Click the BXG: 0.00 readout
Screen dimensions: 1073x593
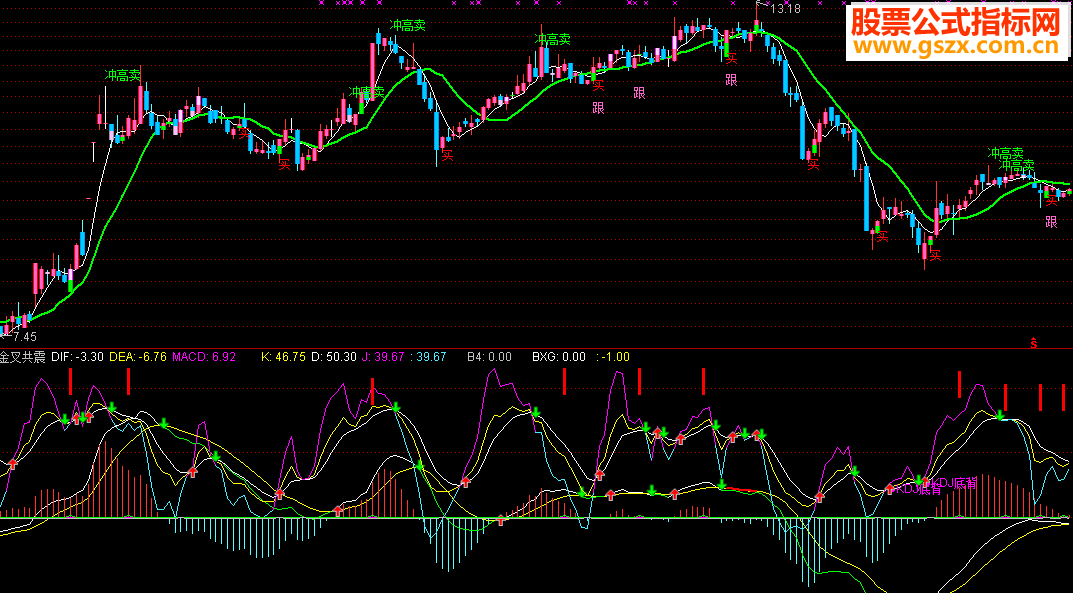559,356
